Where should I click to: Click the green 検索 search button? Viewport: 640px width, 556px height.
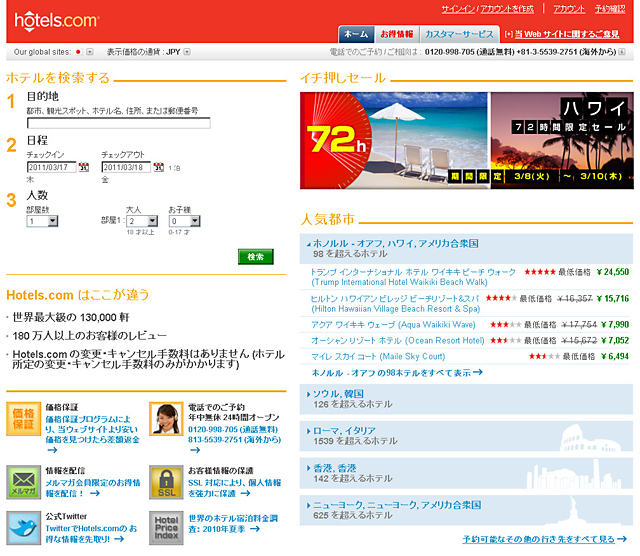256,257
